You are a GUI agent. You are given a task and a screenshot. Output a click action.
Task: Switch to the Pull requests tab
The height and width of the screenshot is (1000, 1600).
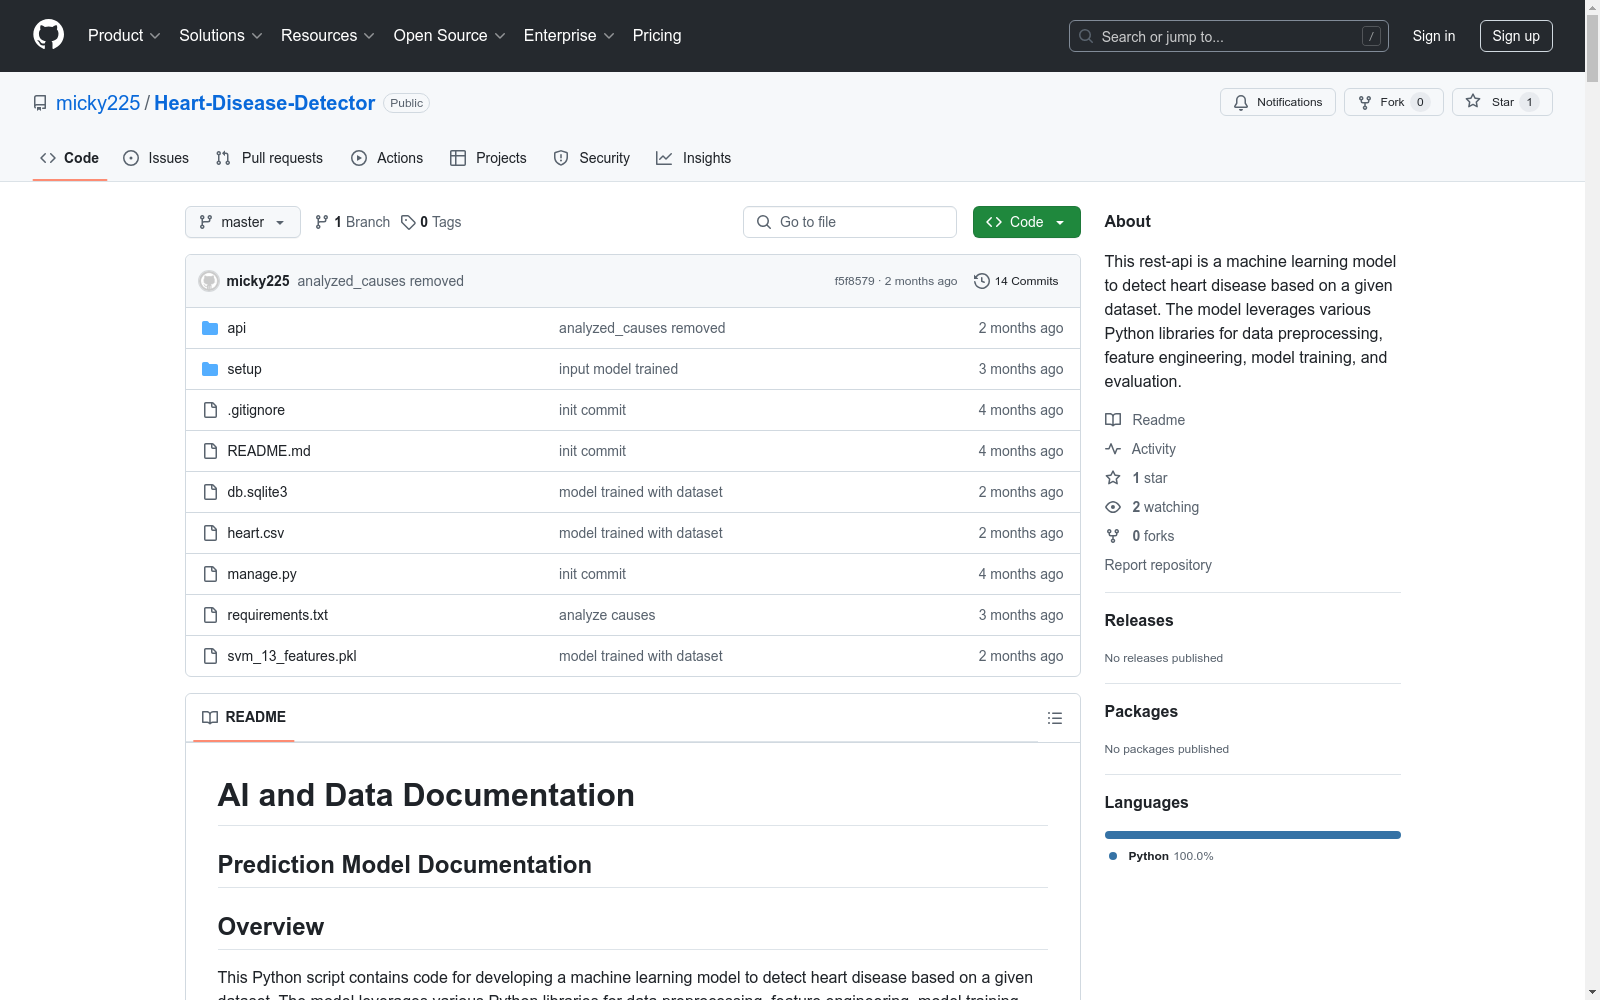(x=269, y=158)
